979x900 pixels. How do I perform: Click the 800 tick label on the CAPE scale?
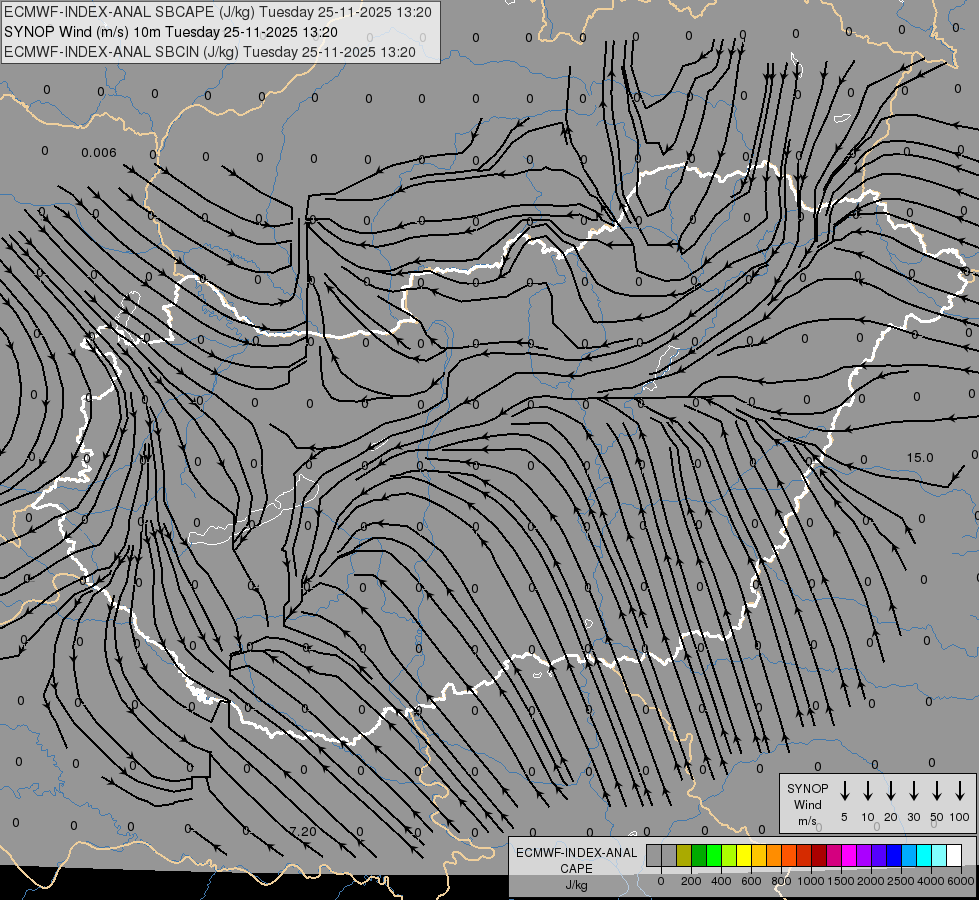click(x=781, y=881)
